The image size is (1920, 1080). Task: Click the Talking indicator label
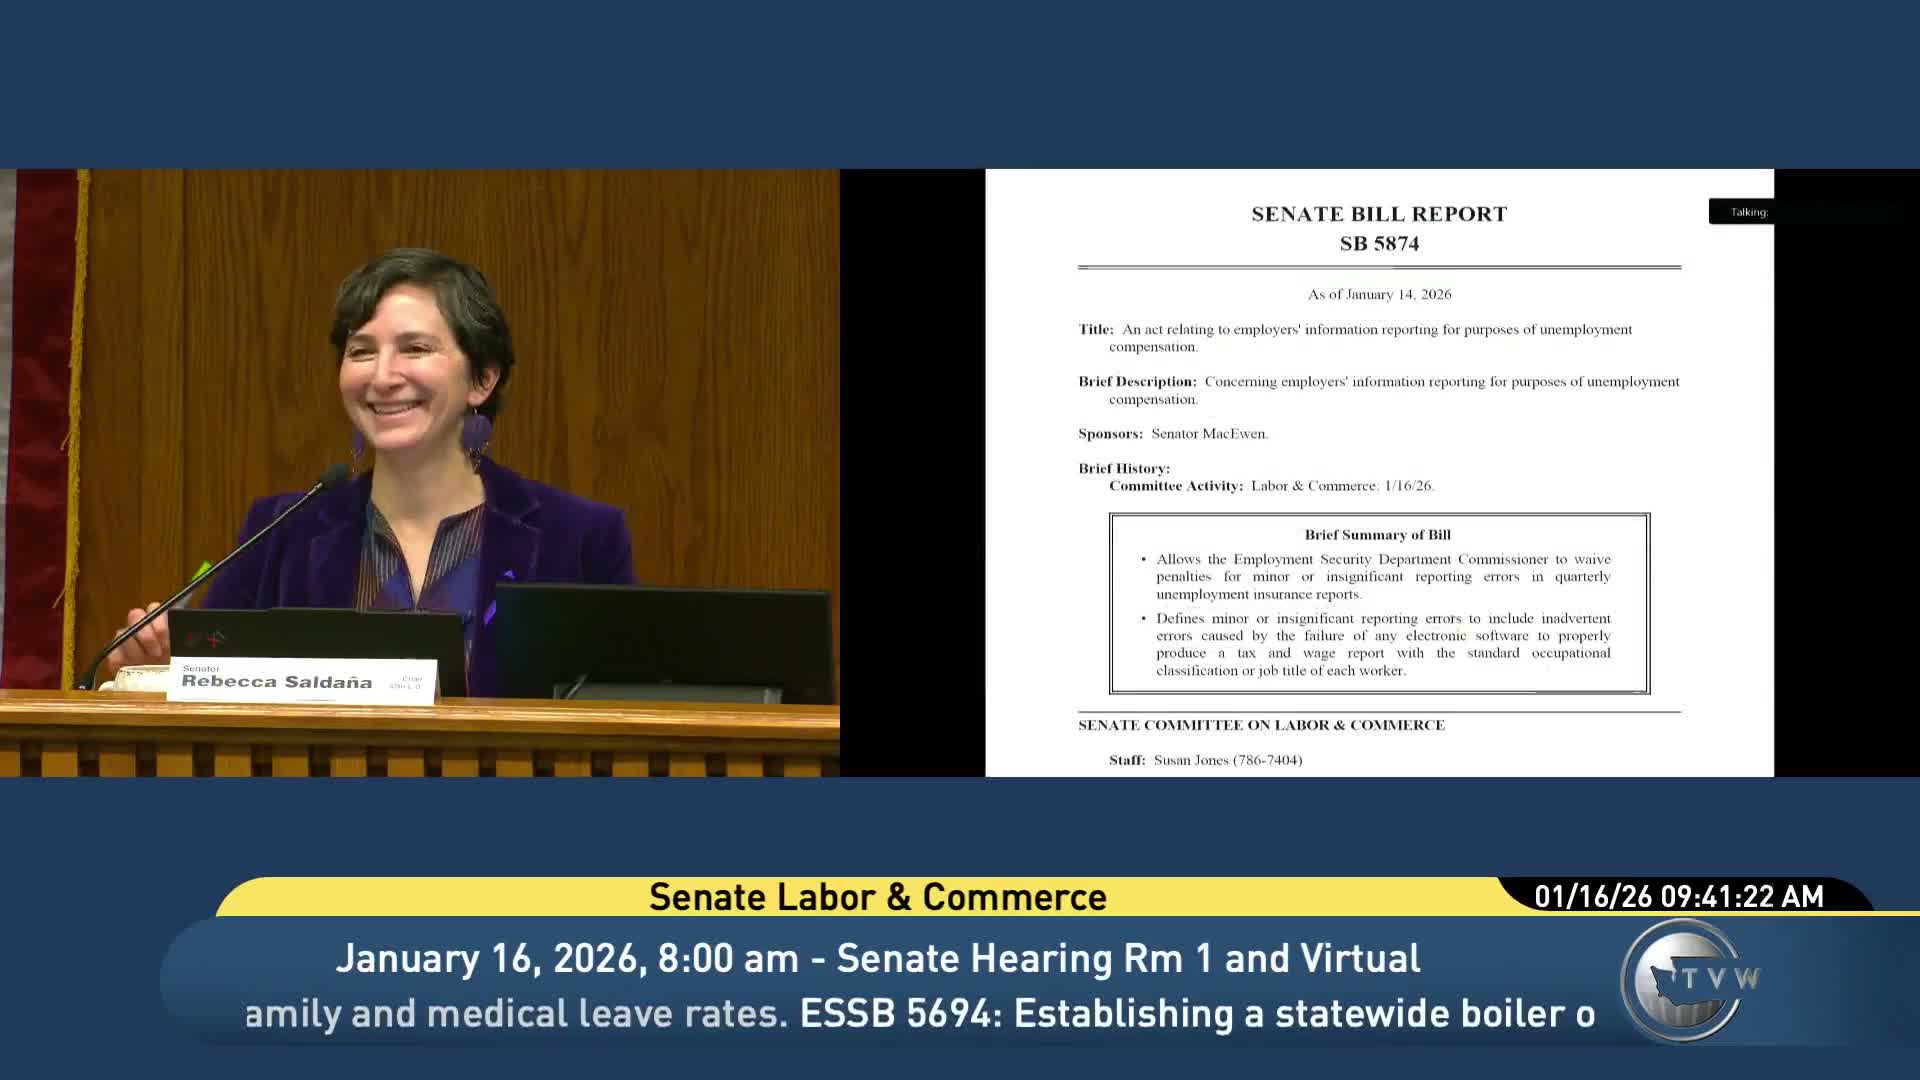1748,212
